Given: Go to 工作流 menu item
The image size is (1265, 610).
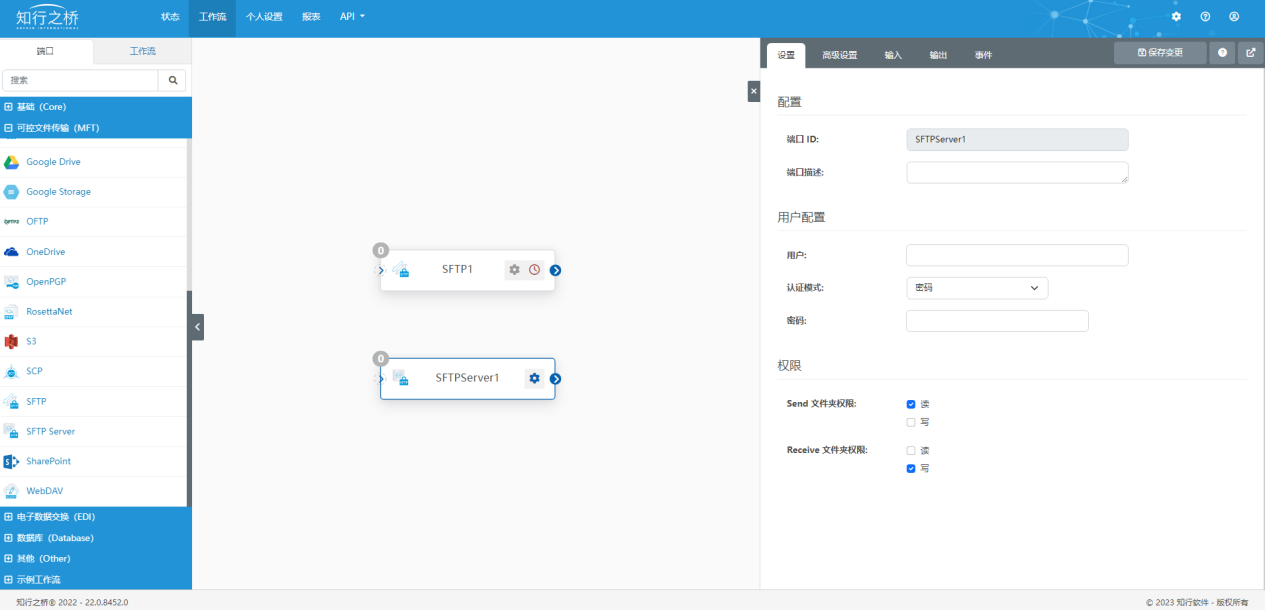Looking at the screenshot, I should tap(212, 17).
